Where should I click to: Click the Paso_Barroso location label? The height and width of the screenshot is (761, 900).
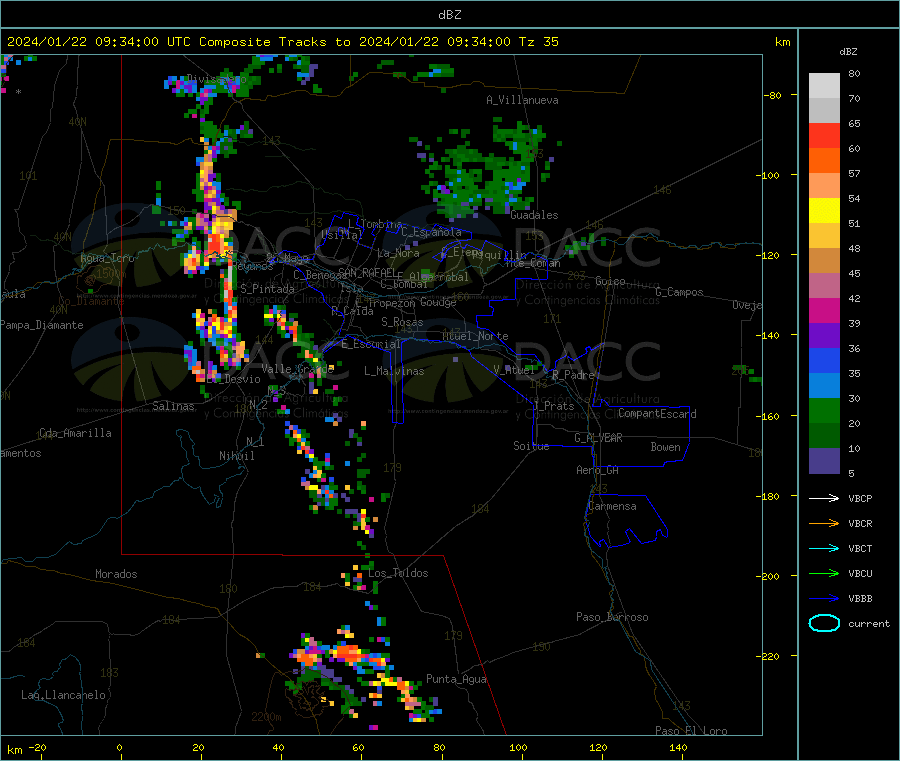point(612,617)
